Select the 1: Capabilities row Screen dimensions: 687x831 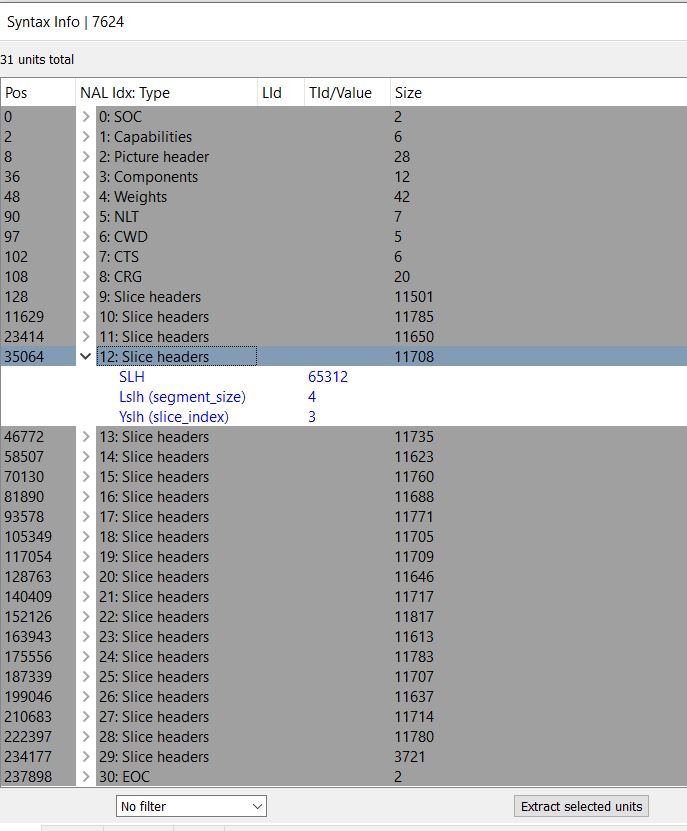tap(344, 137)
